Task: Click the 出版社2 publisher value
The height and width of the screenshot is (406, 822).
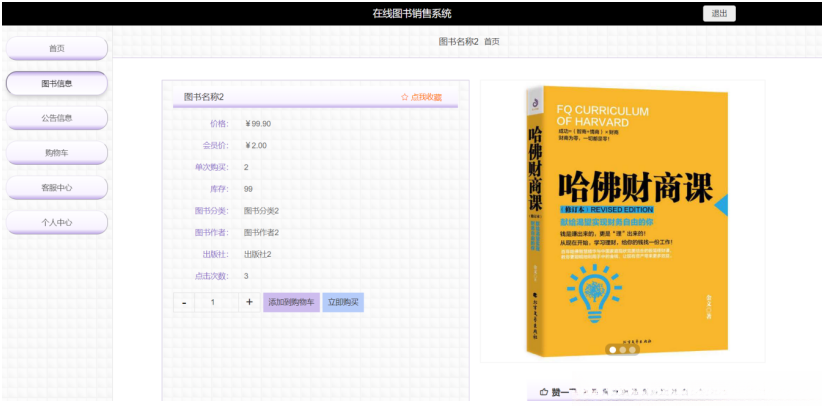Action: [x=257, y=254]
